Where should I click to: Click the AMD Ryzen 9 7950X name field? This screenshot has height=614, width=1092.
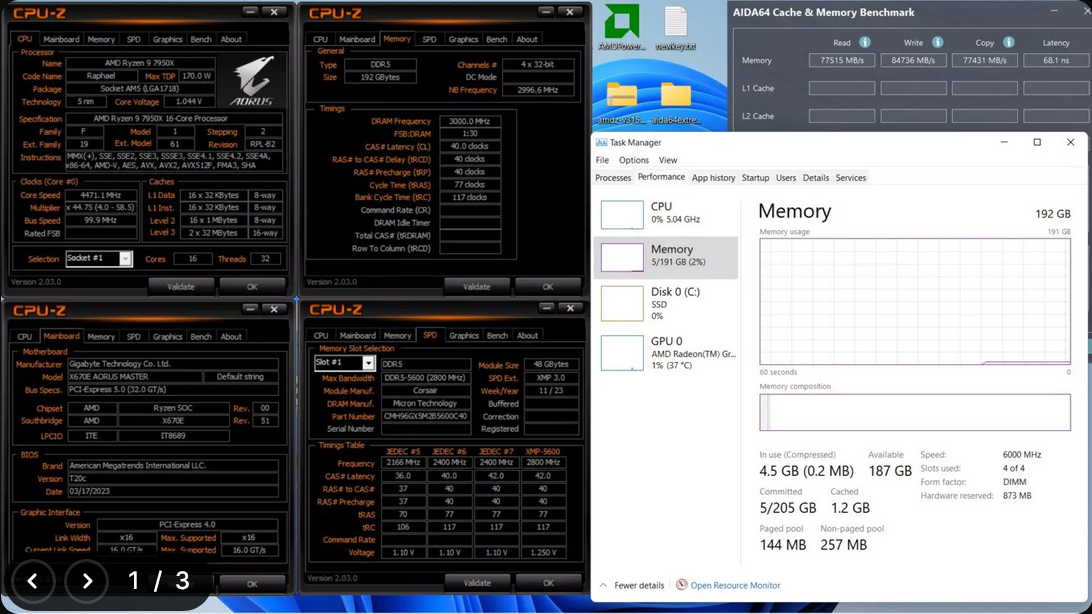point(139,63)
